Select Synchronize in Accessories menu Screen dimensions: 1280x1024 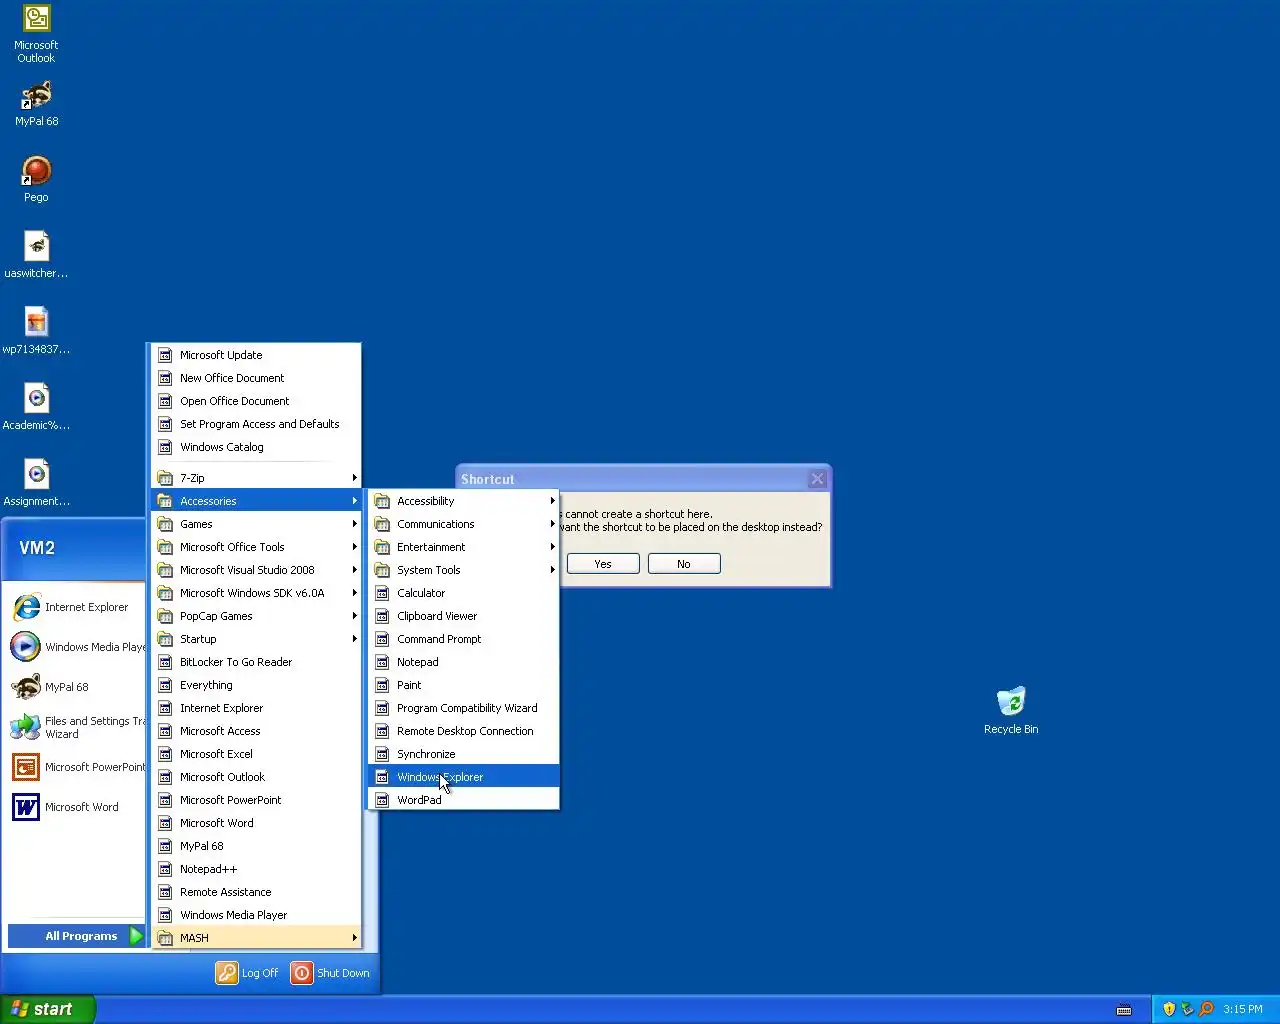pos(464,754)
